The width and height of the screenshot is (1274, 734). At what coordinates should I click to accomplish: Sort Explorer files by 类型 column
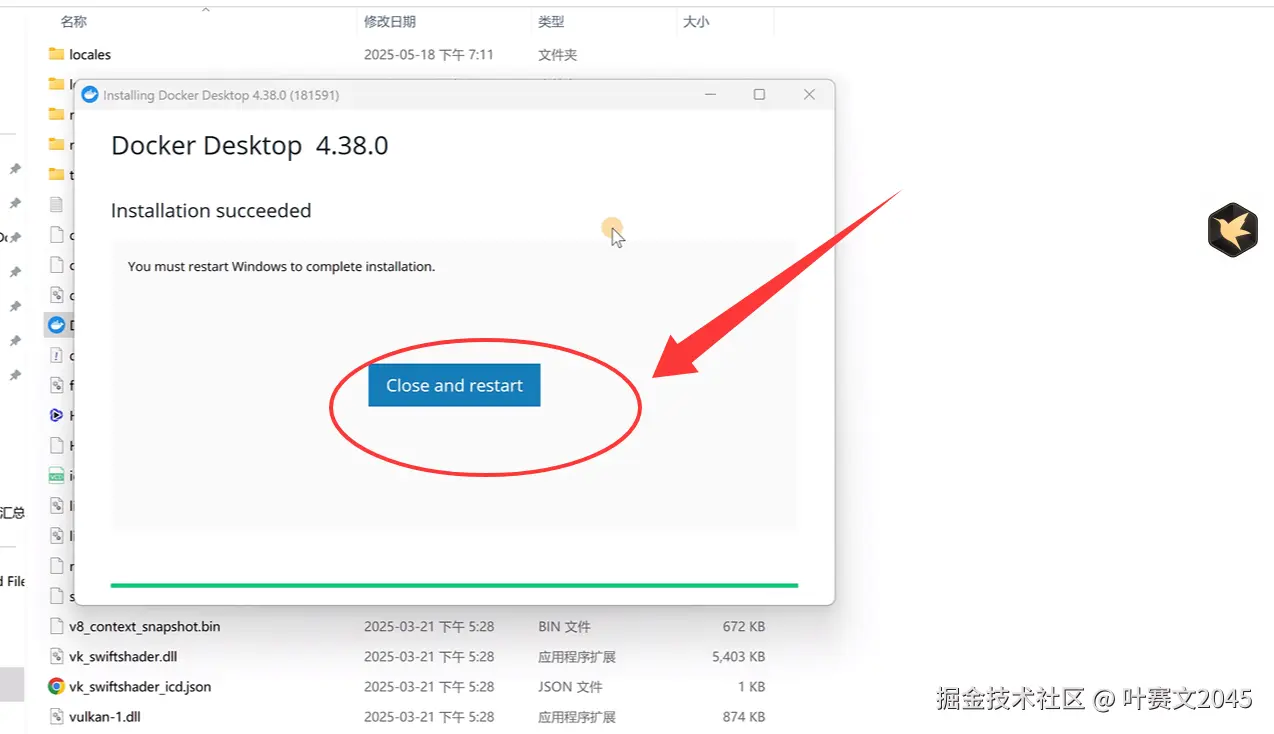point(551,21)
